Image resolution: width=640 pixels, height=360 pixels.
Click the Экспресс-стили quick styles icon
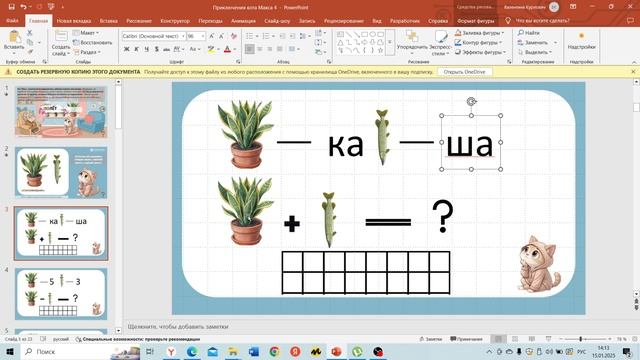point(441,37)
